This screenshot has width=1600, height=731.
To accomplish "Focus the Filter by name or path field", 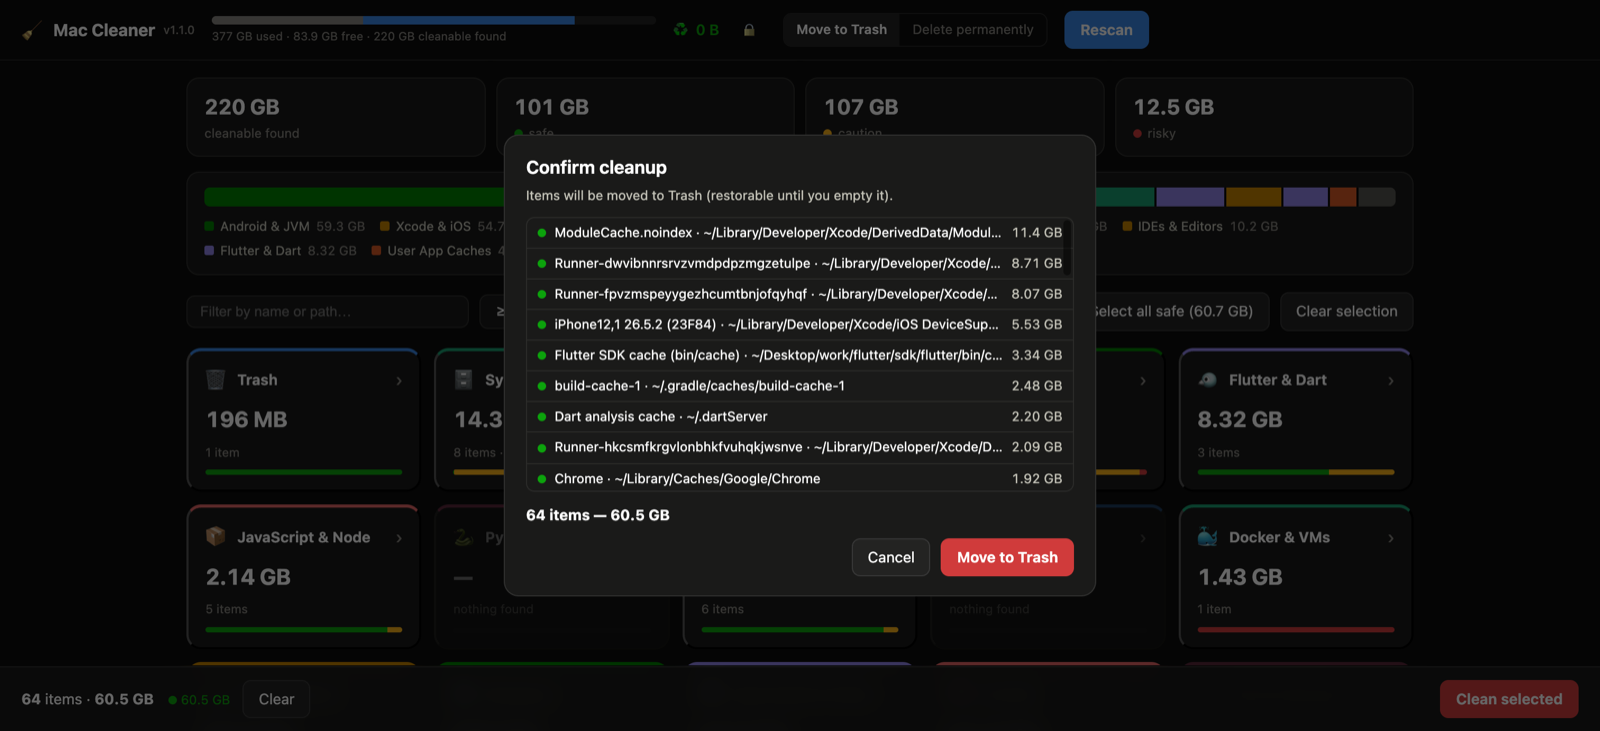I will [327, 312].
